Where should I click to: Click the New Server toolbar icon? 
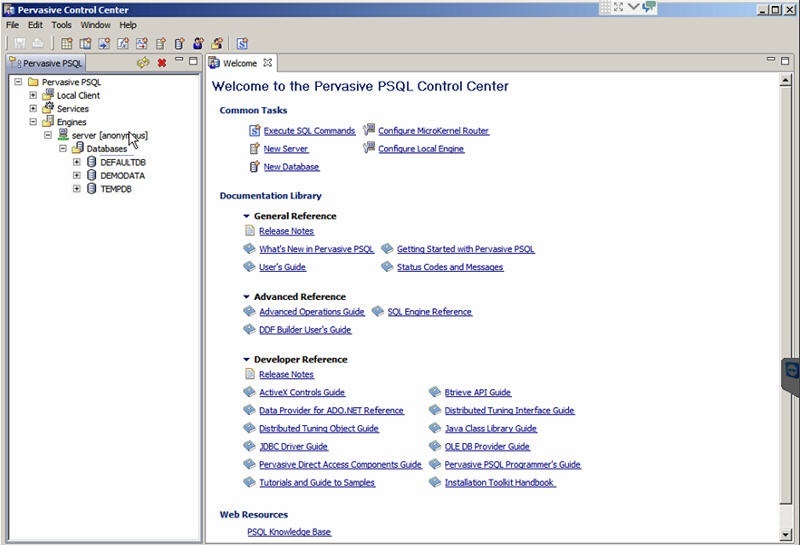[161, 44]
